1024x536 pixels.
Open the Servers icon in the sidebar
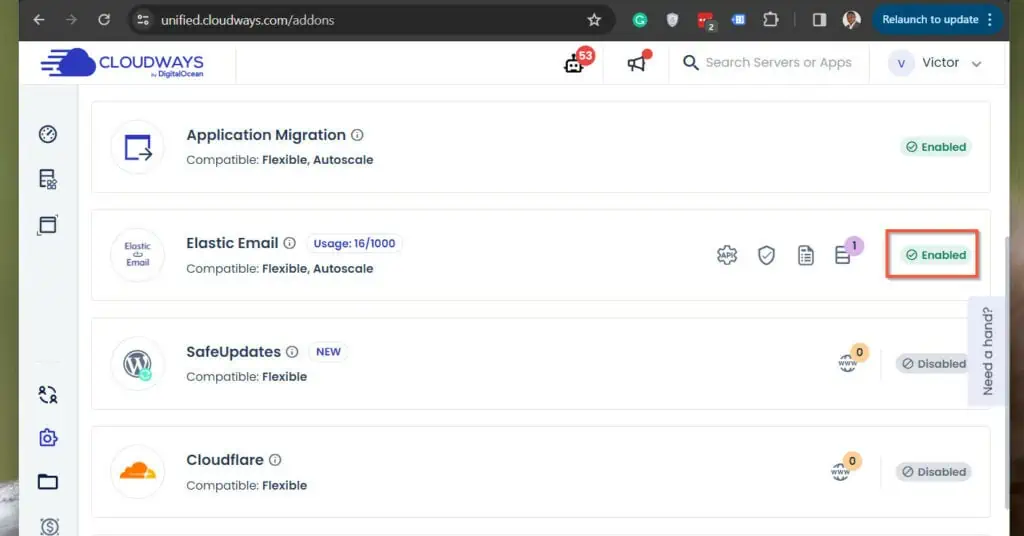click(x=48, y=179)
